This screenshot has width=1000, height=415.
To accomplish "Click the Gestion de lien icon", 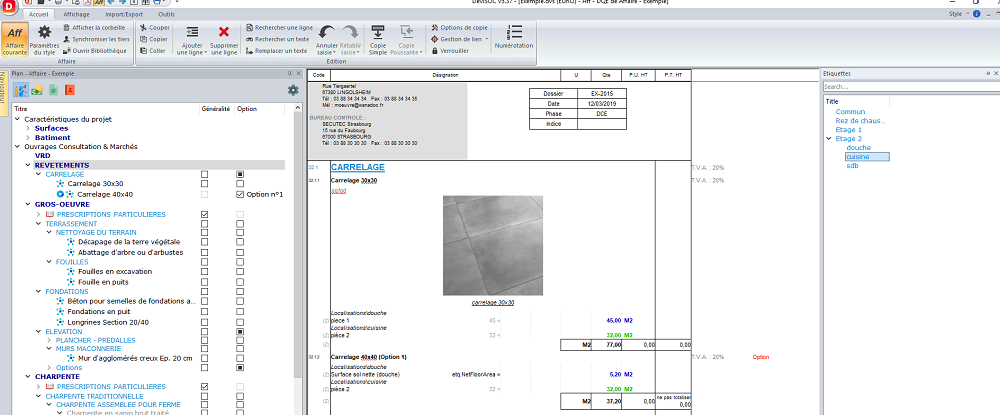I will click(x=435, y=39).
